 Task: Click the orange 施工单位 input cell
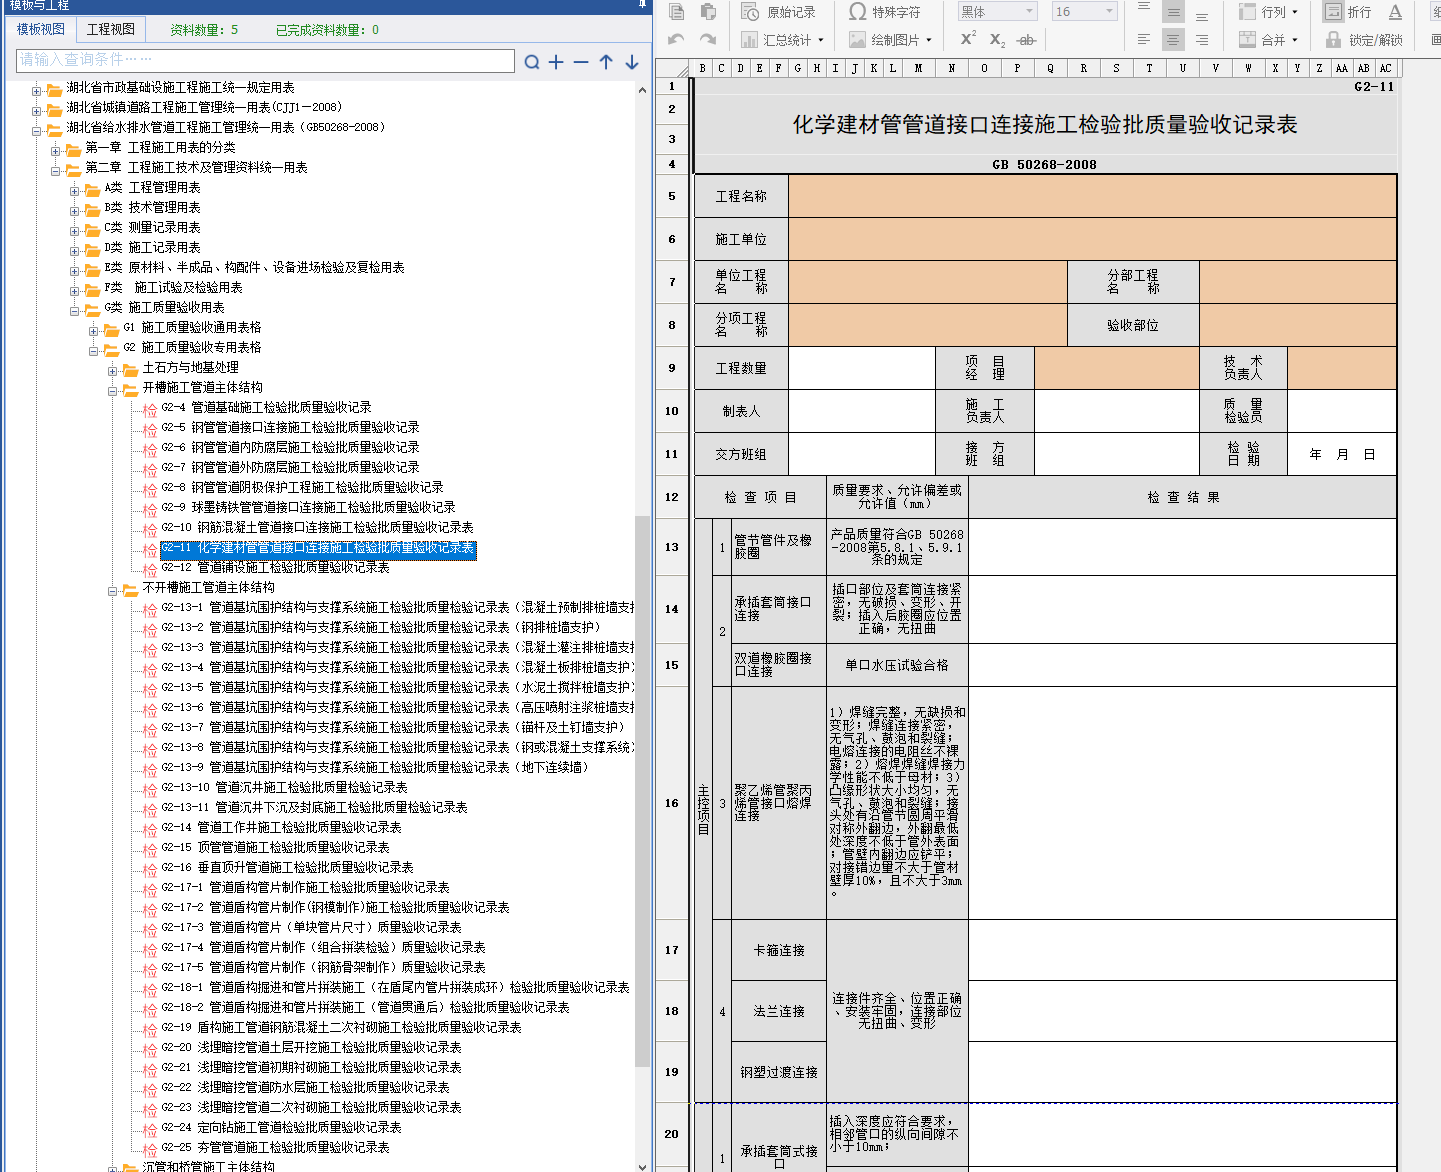[x=1092, y=239]
